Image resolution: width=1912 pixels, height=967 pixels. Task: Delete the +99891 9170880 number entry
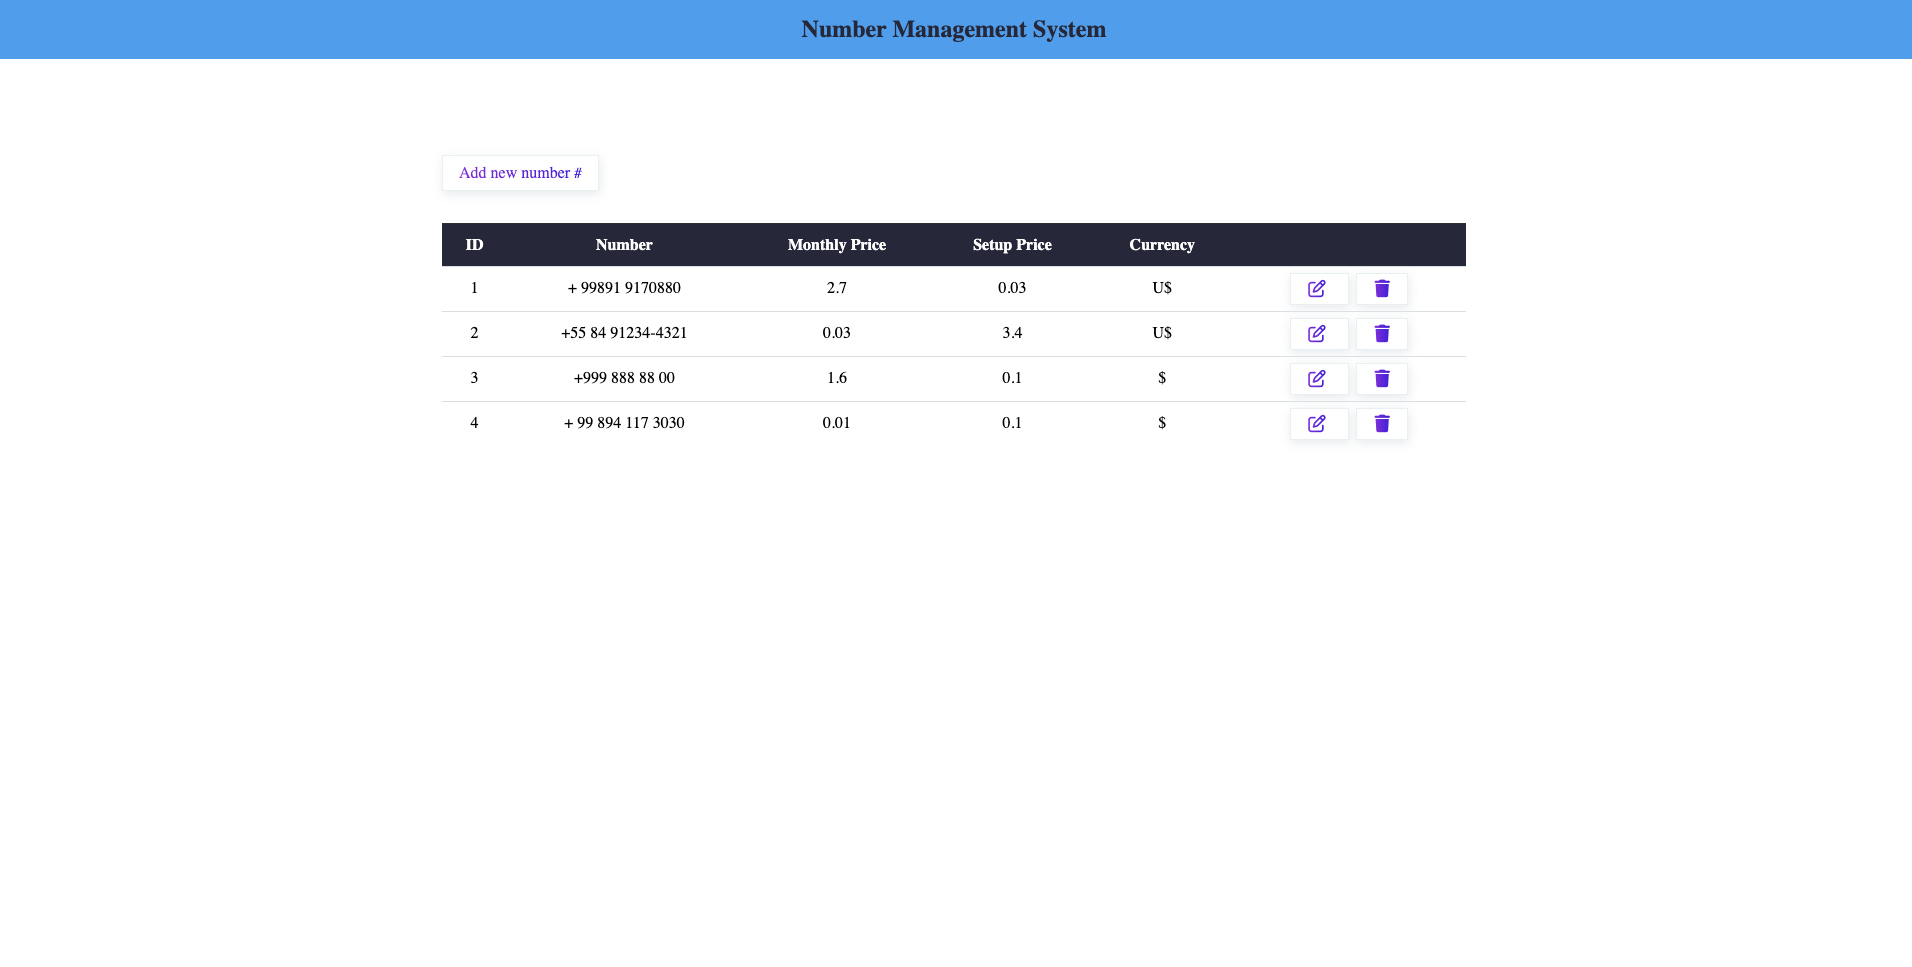(1382, 289)
